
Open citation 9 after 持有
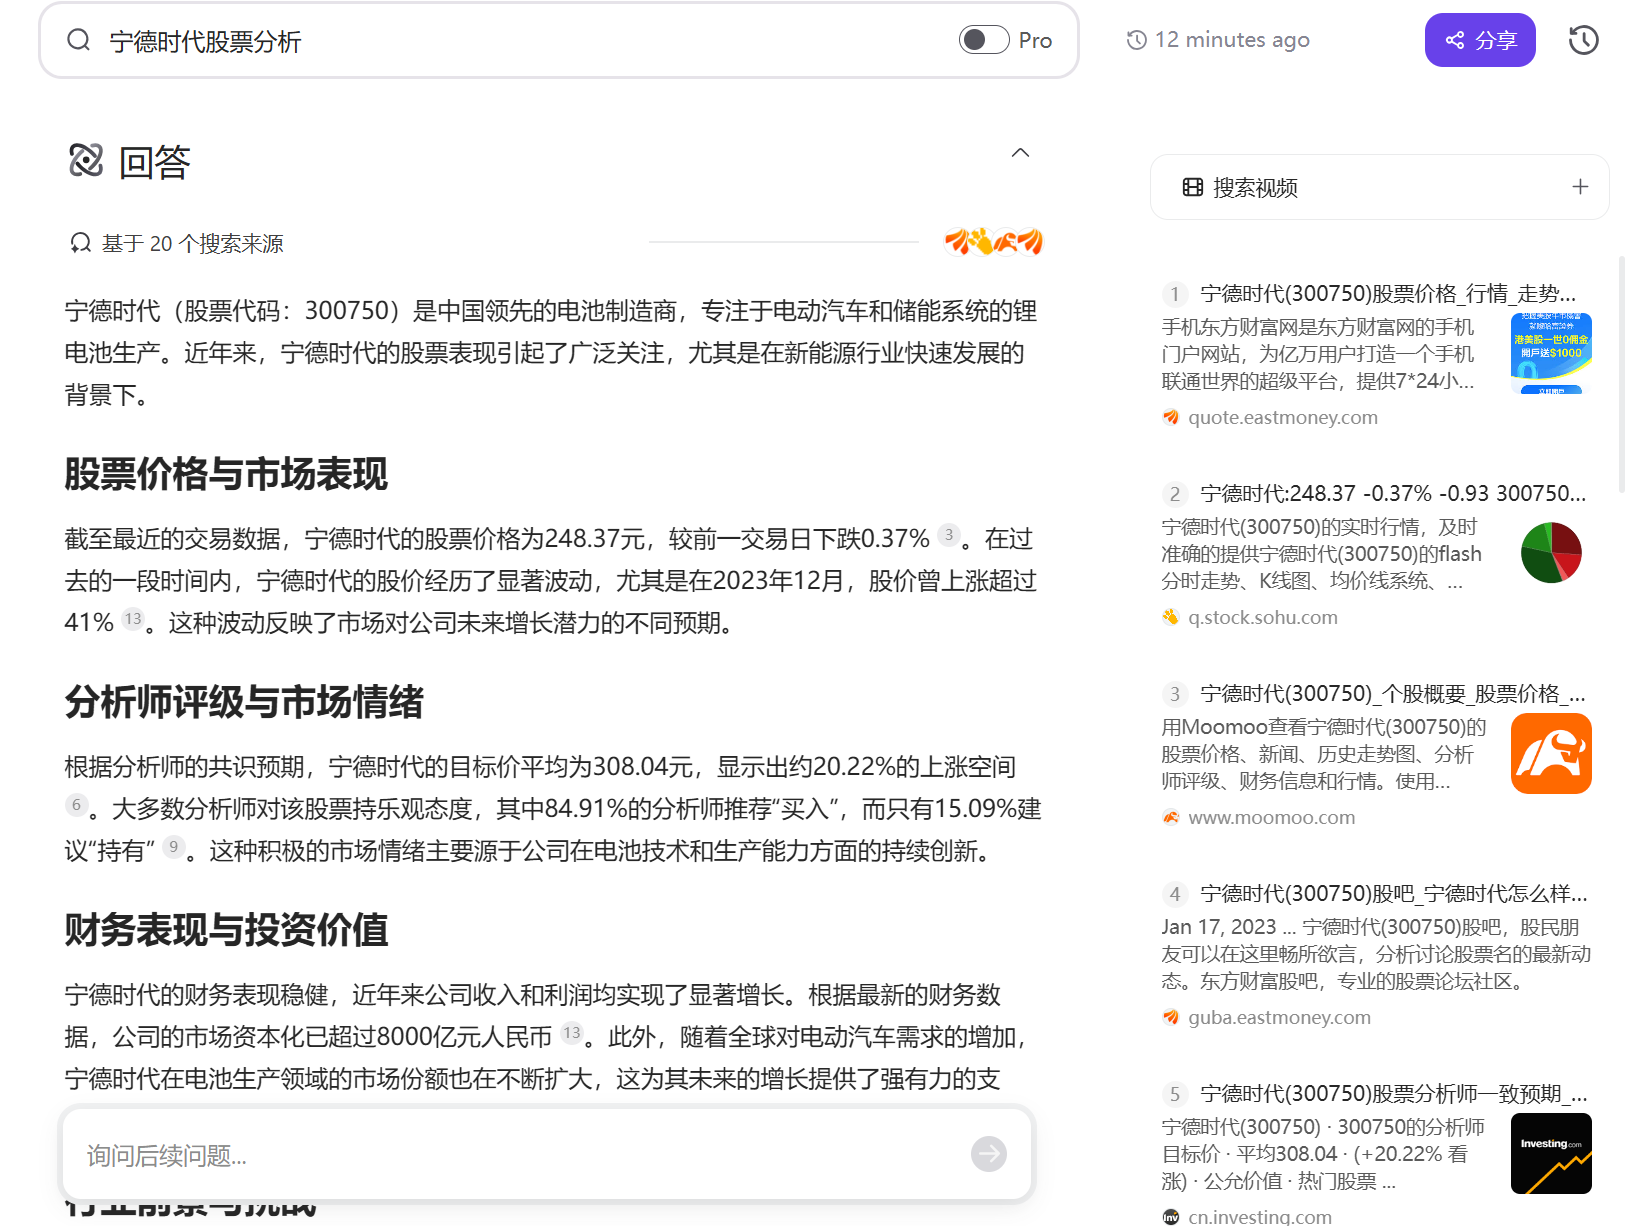[x=174, y=847]
